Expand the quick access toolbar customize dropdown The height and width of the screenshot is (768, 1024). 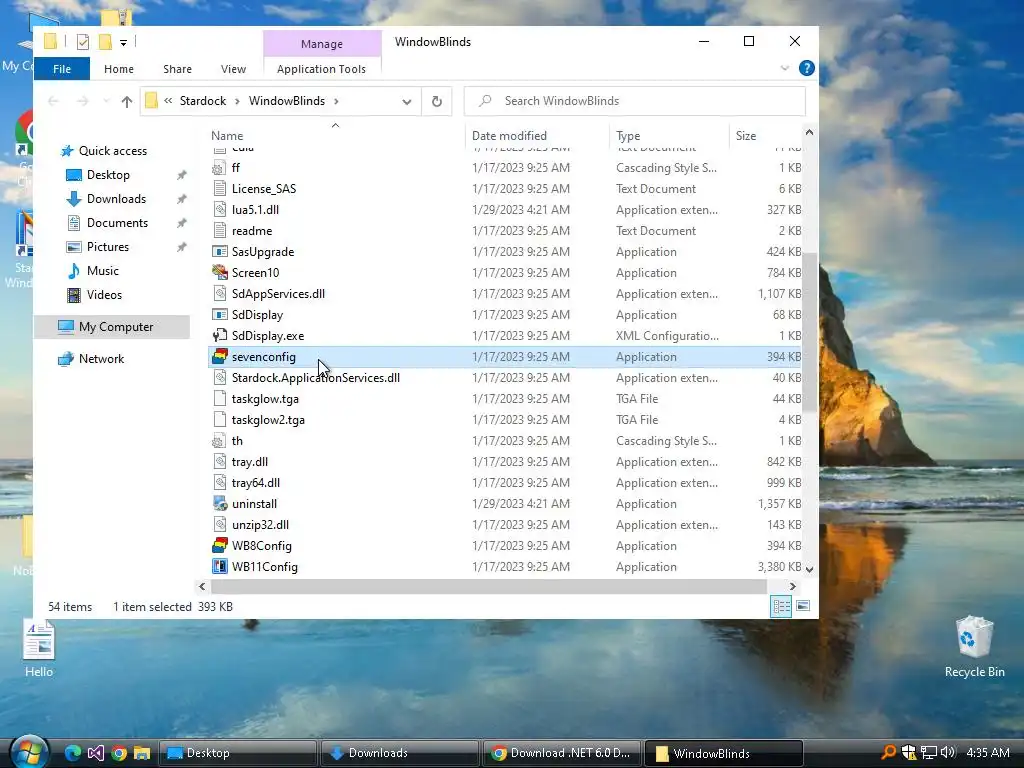click(123, 42)
